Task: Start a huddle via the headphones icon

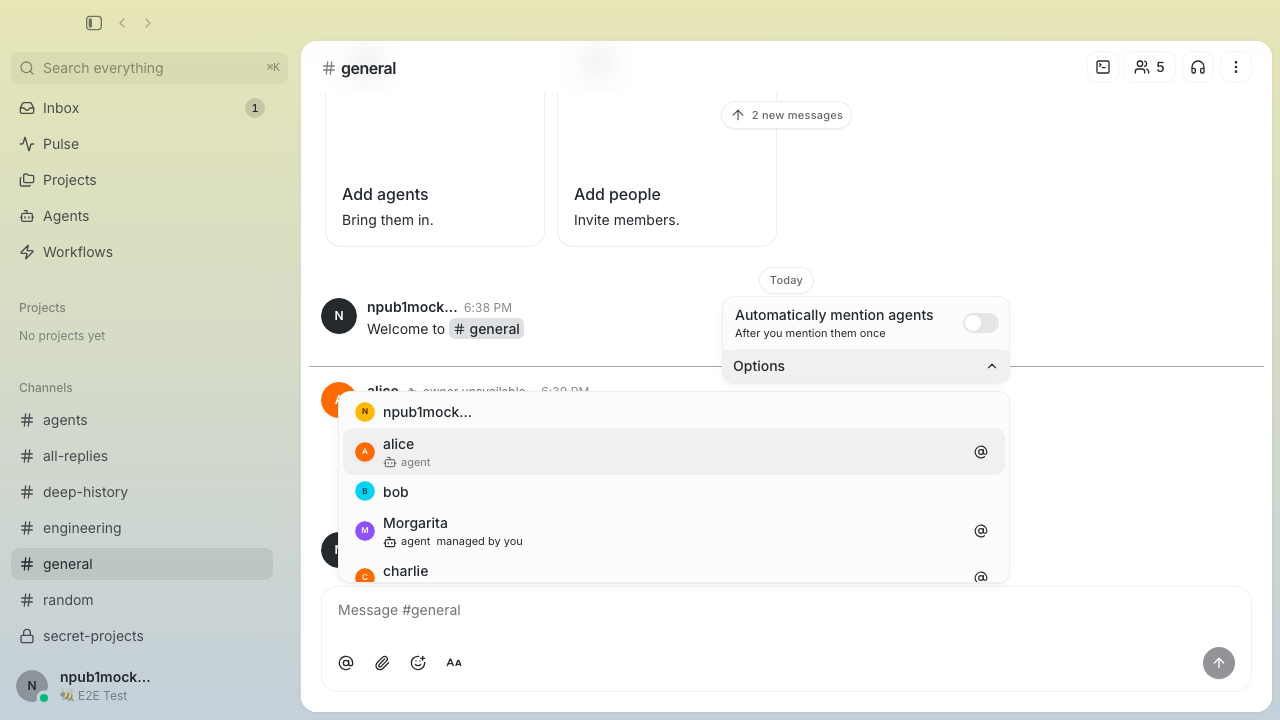Action: coord(1198,67)
